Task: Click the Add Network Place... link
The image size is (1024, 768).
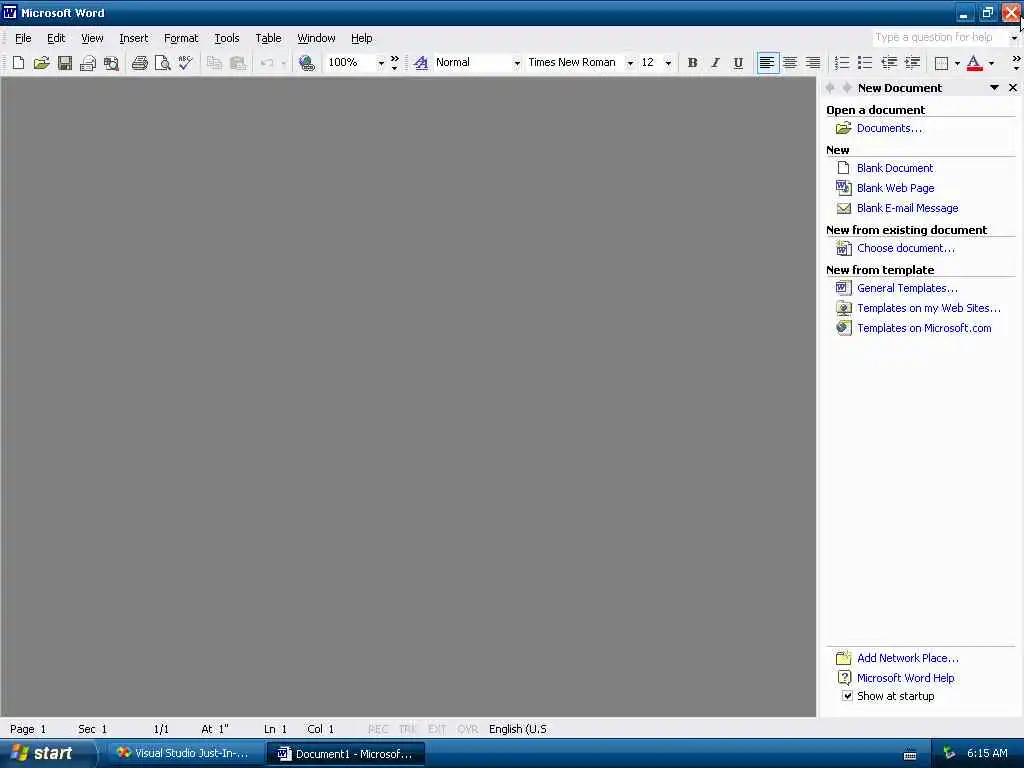Action: (908, 658)
